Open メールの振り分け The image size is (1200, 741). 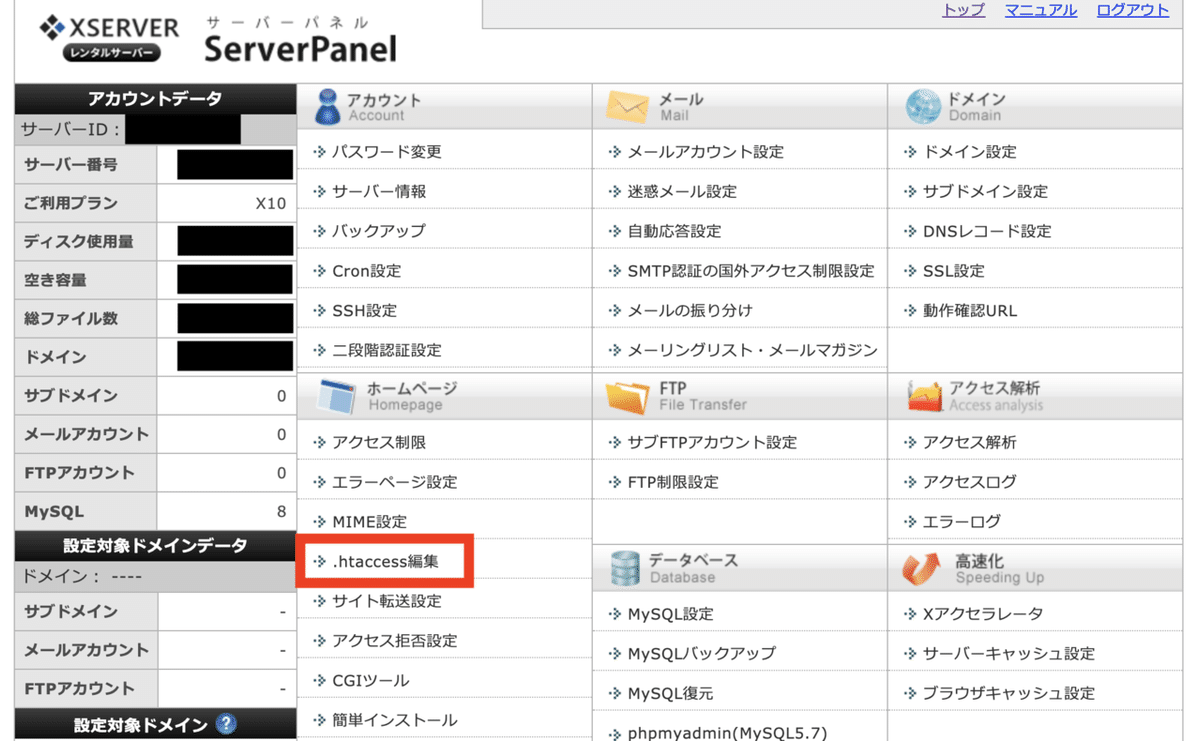(690, 311)
